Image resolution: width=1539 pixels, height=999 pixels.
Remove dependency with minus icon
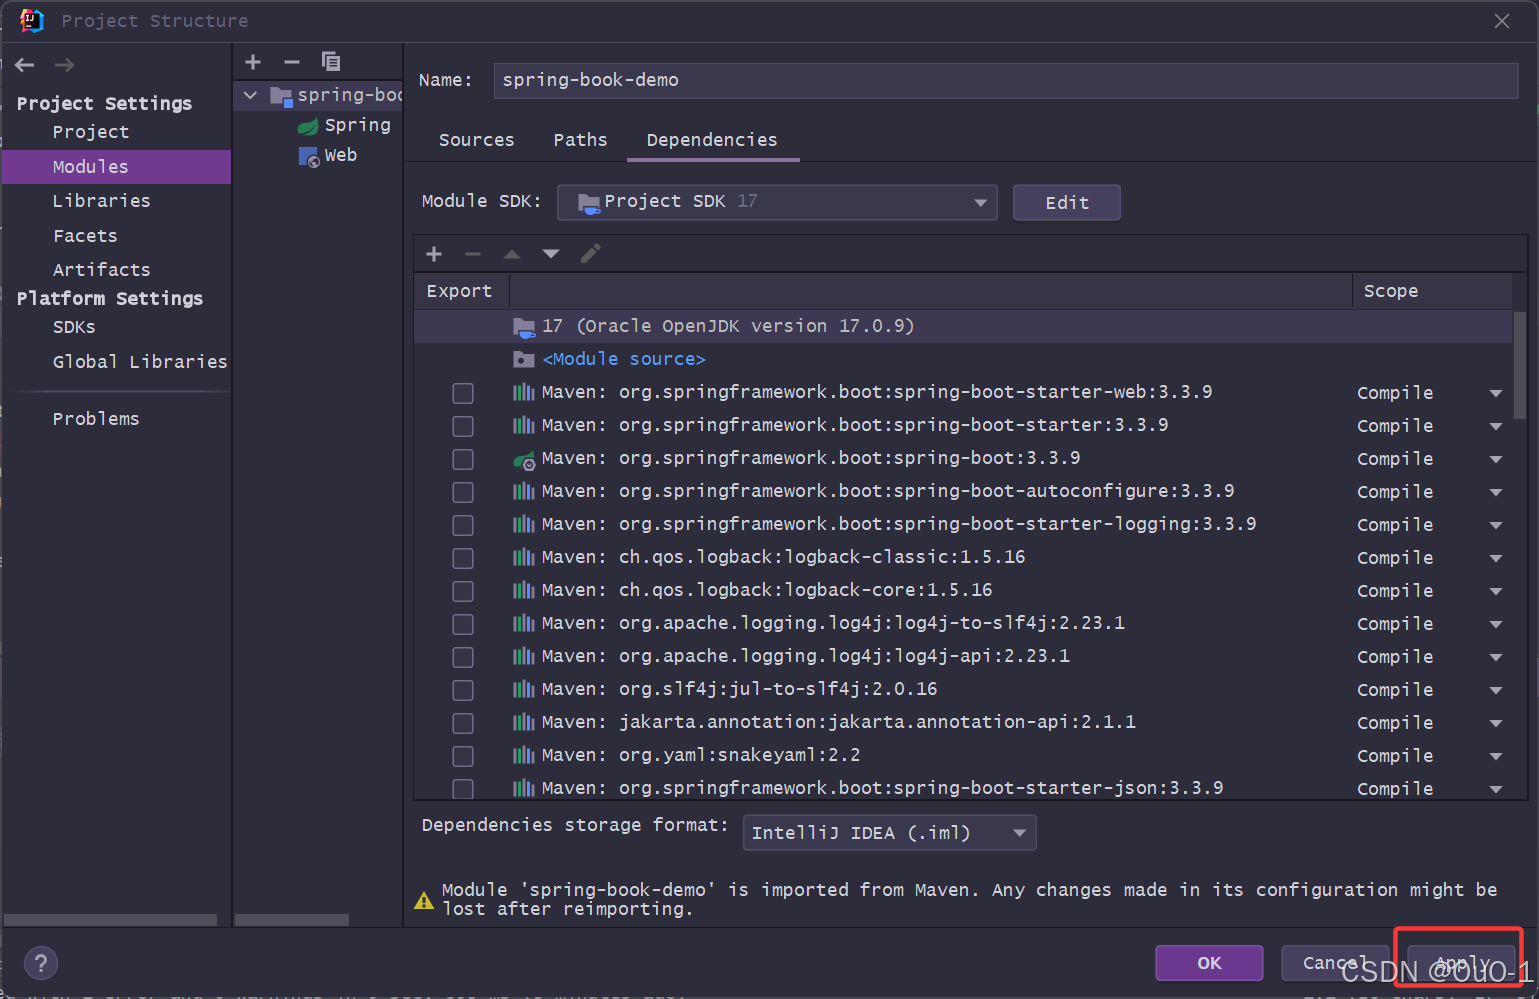(473, 254)
